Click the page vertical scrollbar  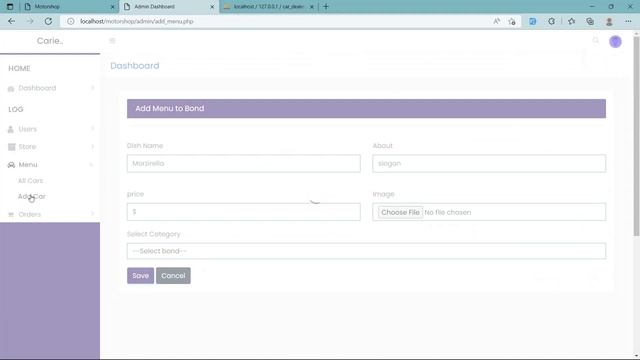tap(636, 135)
